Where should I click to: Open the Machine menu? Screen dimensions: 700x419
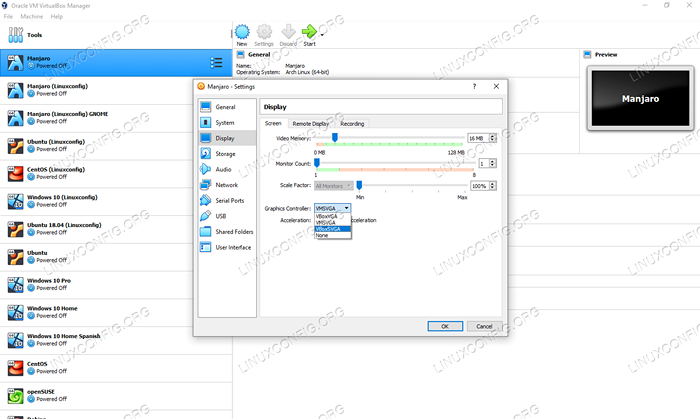(x=32, y=17)
